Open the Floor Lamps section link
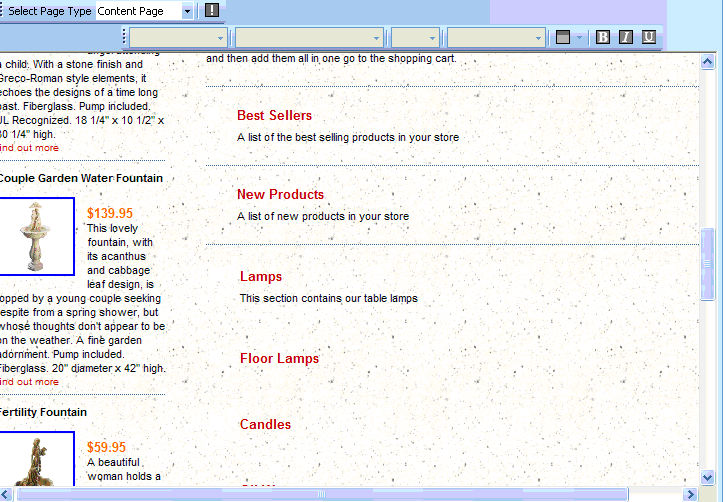The width and height of the screenshot is (726, 502). (x=279, y=358)
